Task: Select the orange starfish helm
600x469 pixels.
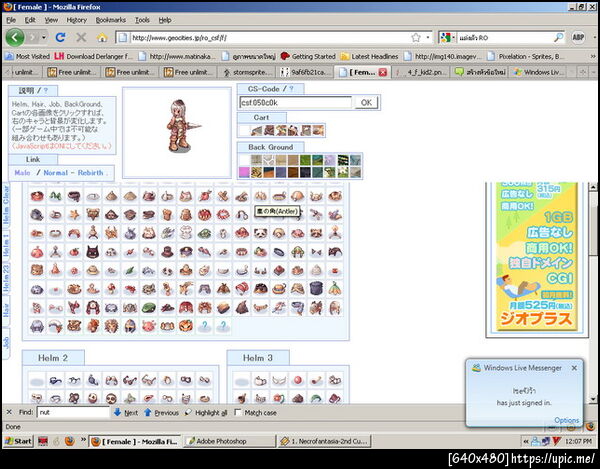Action: (x=74, y=215)
